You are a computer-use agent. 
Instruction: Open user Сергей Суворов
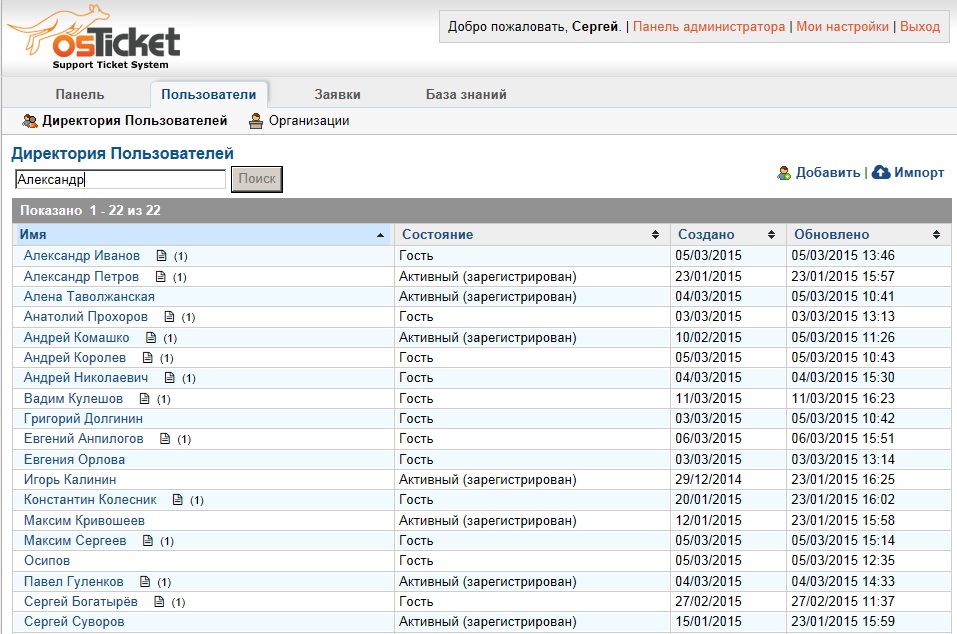tap(74, 622)
